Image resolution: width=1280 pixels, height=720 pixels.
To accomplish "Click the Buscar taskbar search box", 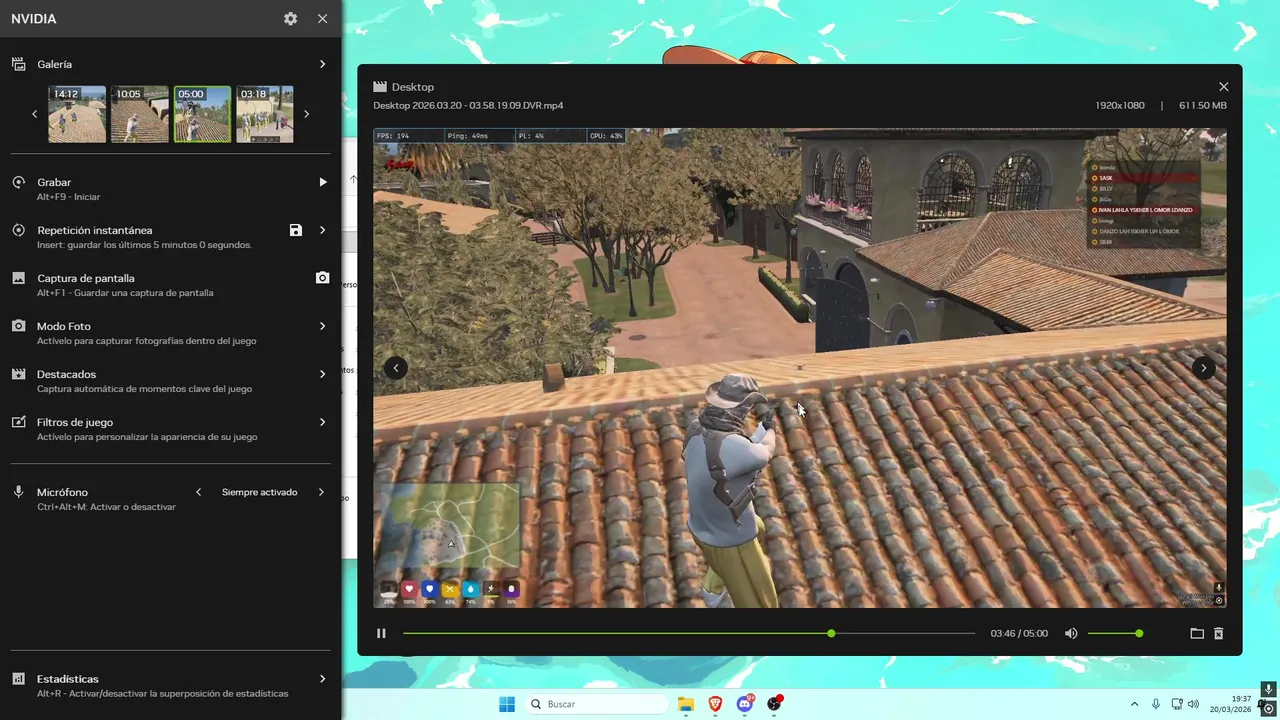I will click(596, 704).
